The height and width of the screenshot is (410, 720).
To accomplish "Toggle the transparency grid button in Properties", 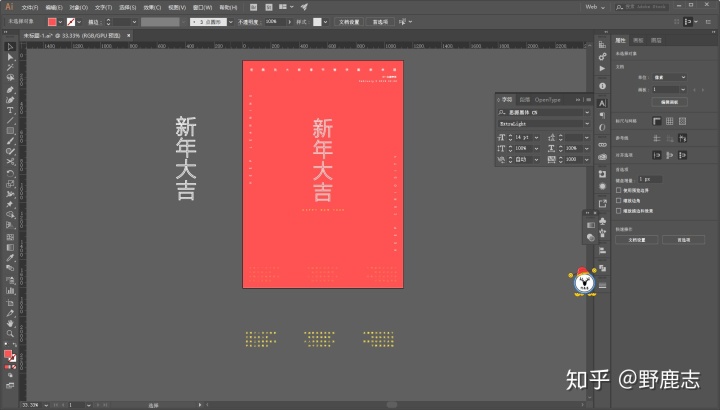I will tap(683, 121).
